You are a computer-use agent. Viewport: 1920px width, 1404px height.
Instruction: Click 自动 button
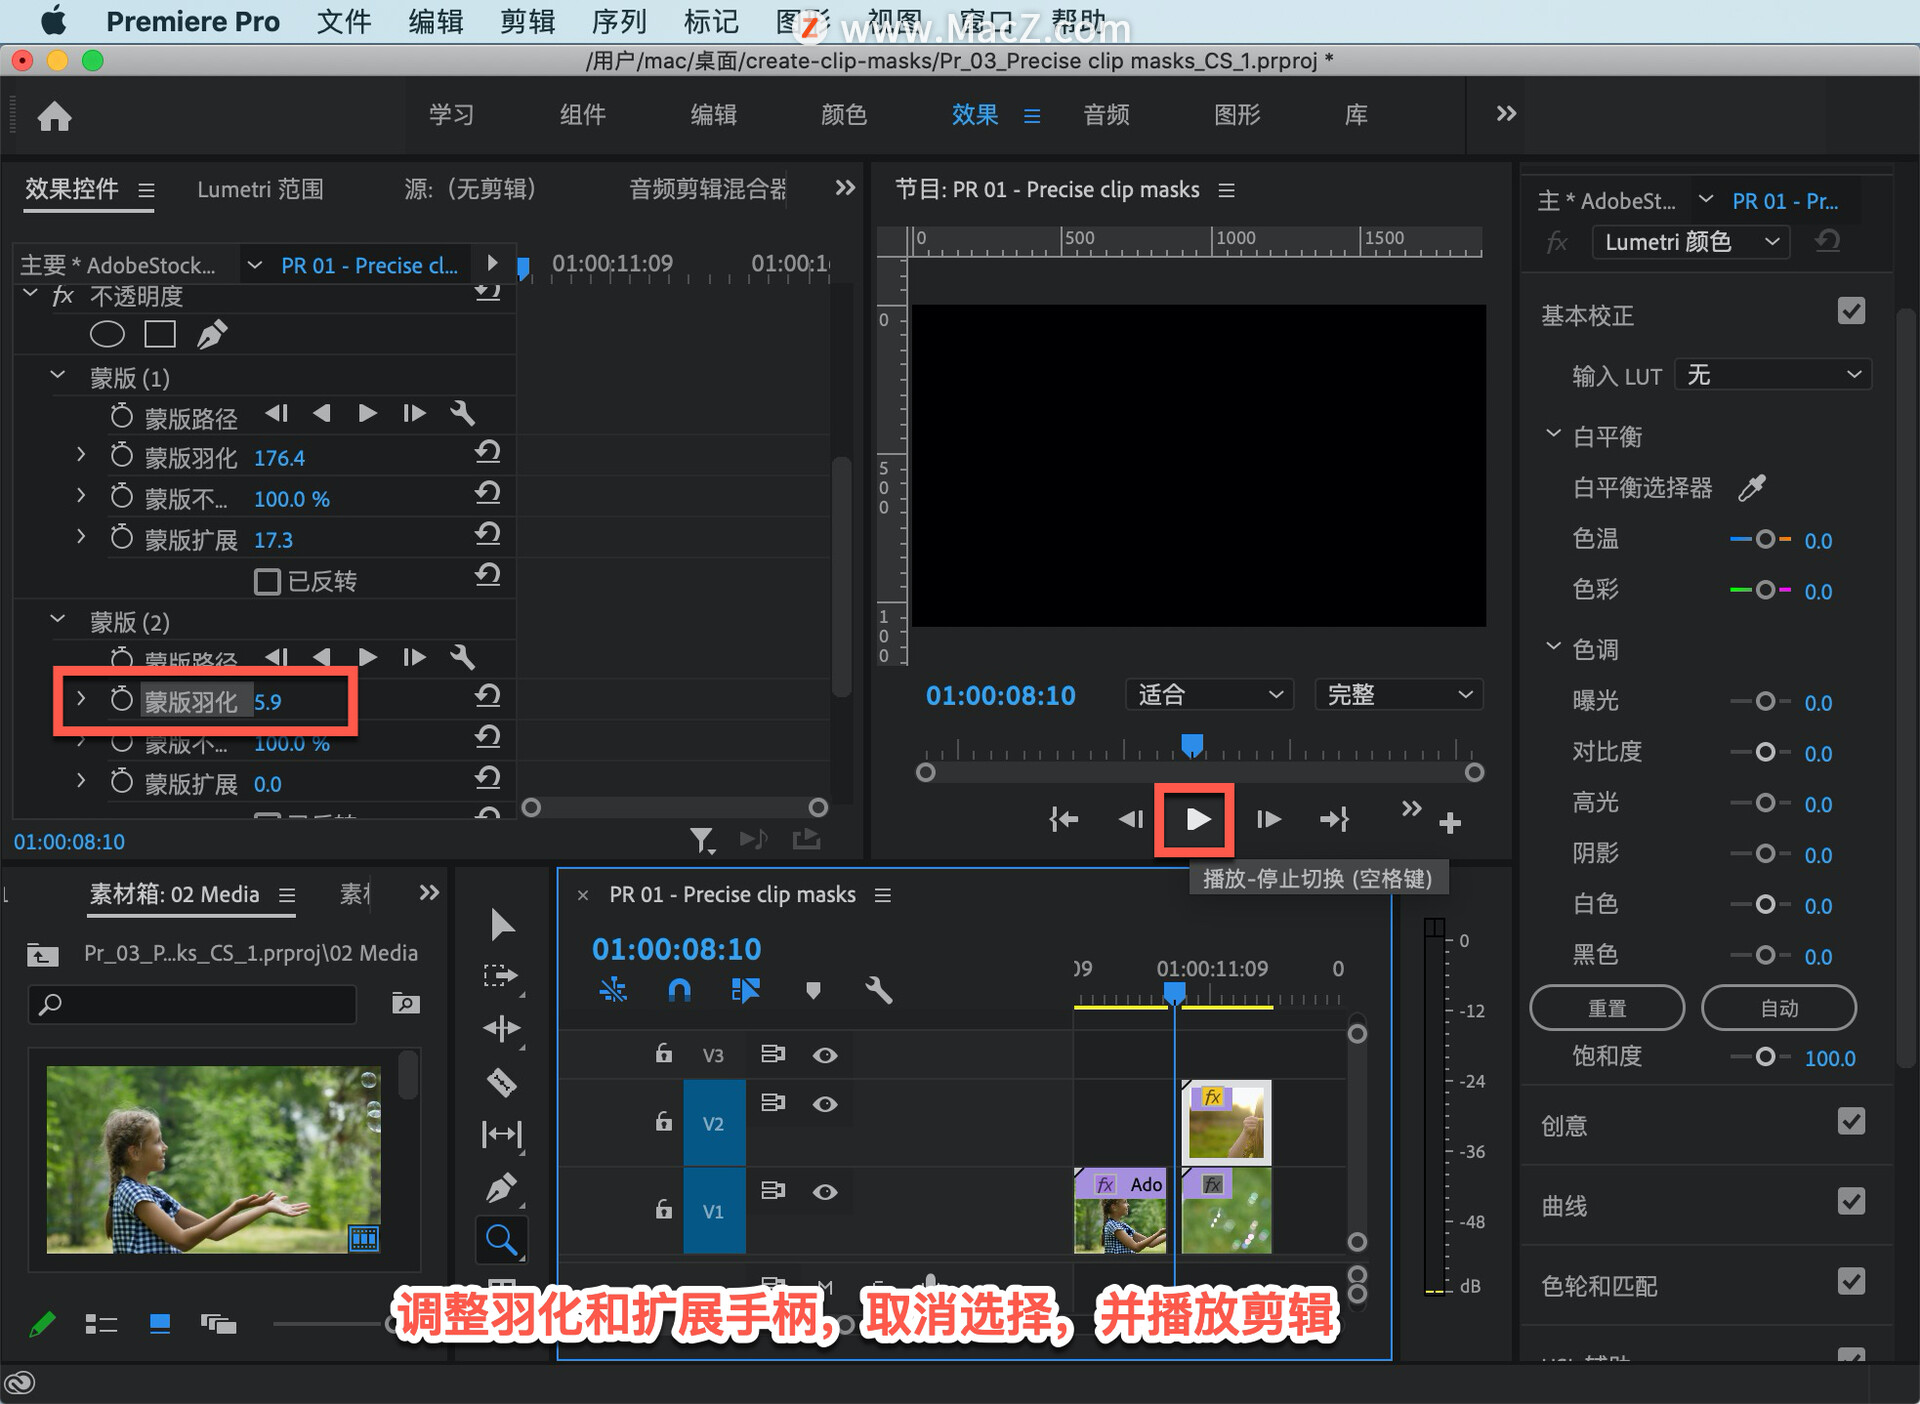(x=1779, y=1008)
